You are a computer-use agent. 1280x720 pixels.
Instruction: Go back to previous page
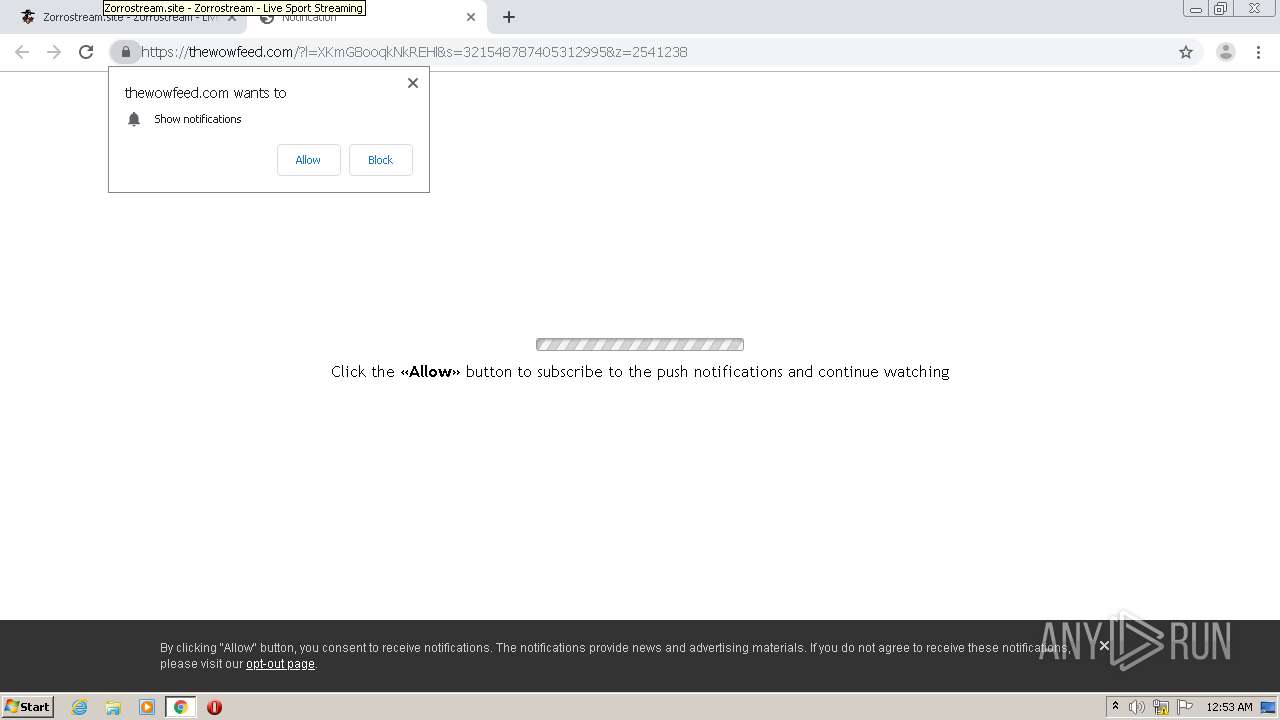tap(22, 52)
